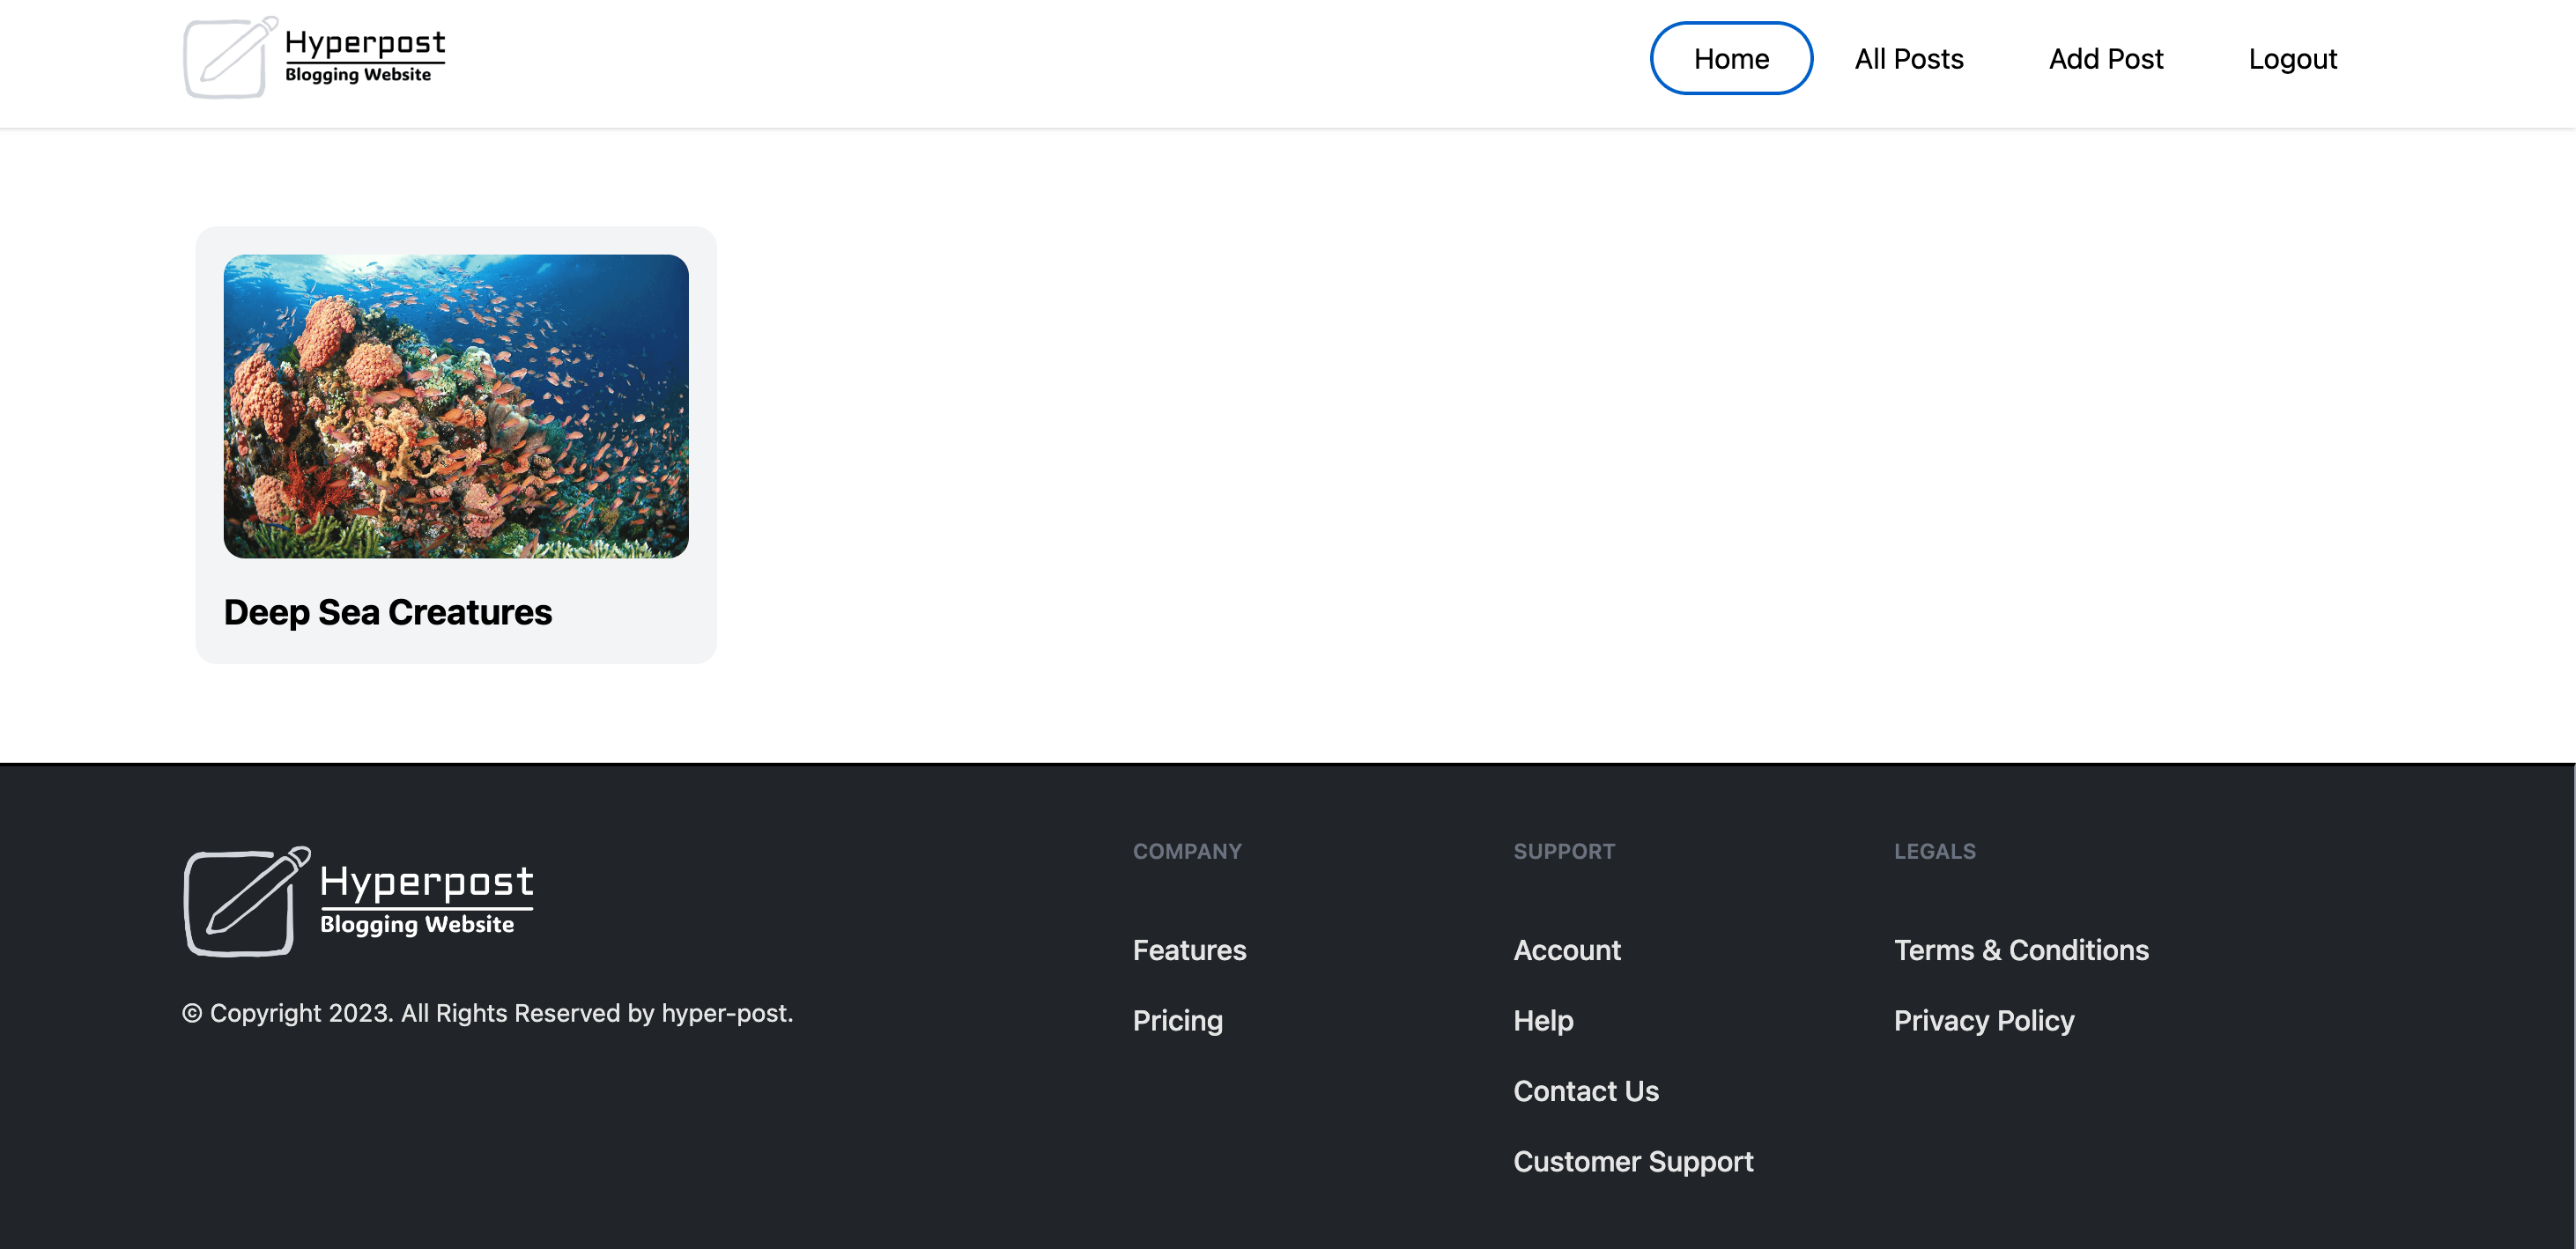Click Customer Support in the footer
This screenshot has height=1249, width=2576.
(1634, 1161)
